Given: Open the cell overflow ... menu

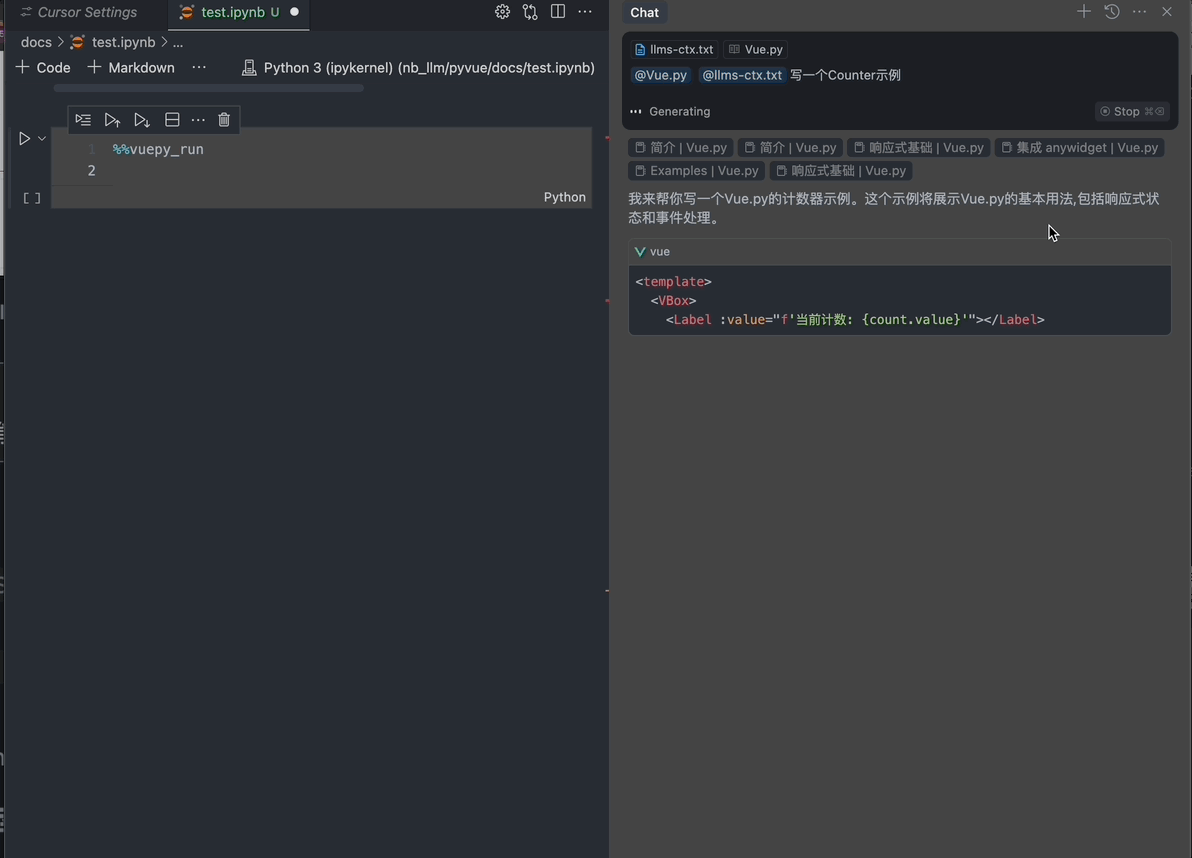Looking at the screenshot, I should click(198, 120).
